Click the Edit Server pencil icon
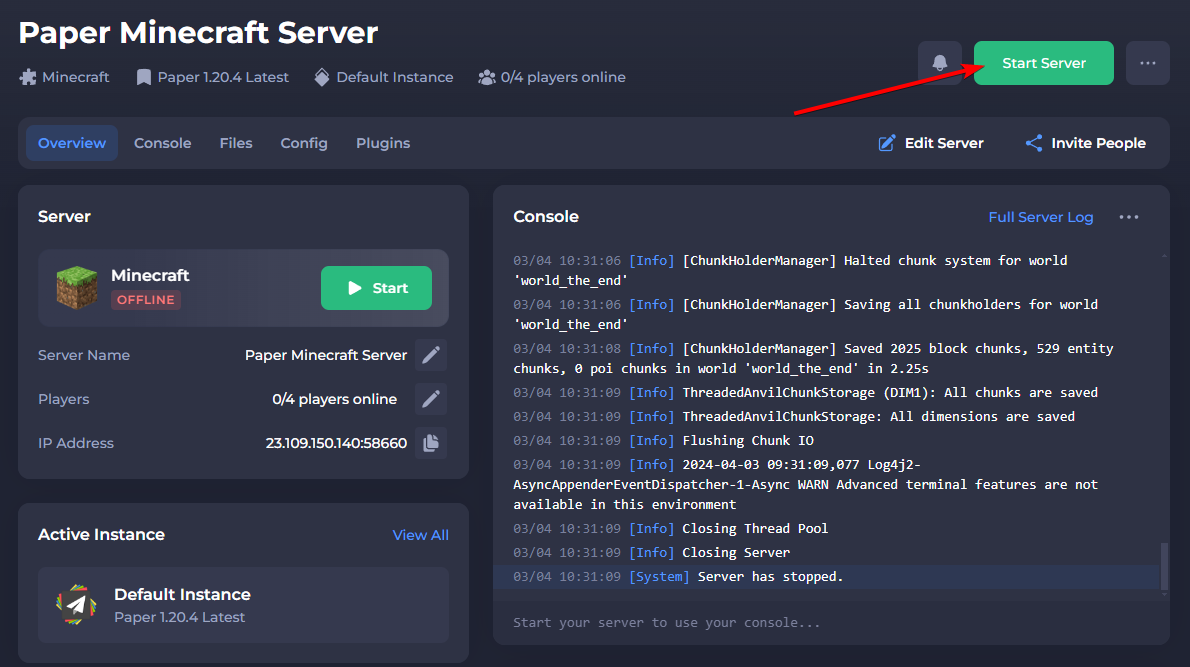Image resolution: width=1190 pixels, height=667 pixels. pyautogui.click(x=886, y=143)
